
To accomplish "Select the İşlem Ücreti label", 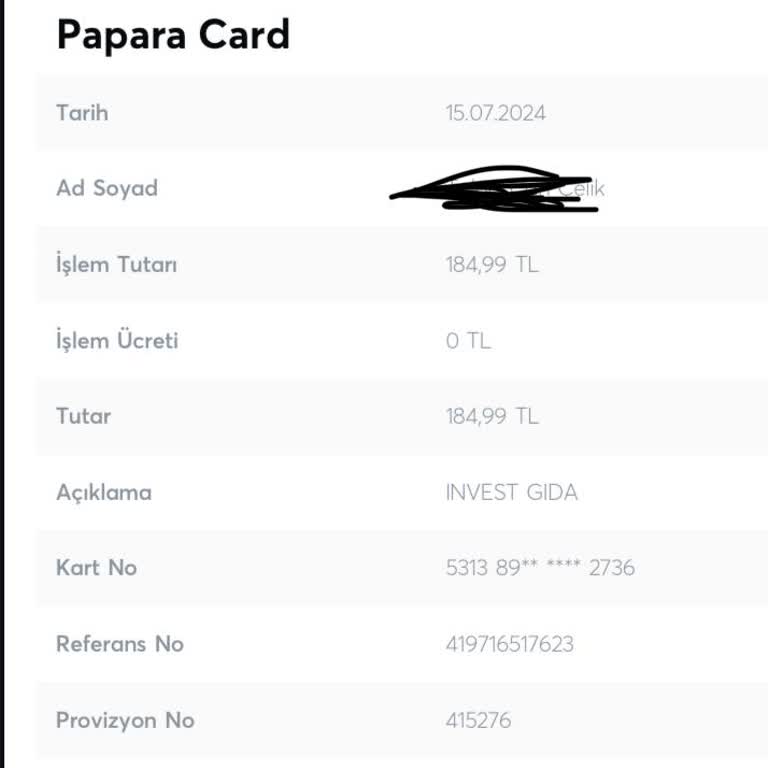I will click(x=117, y=340).
